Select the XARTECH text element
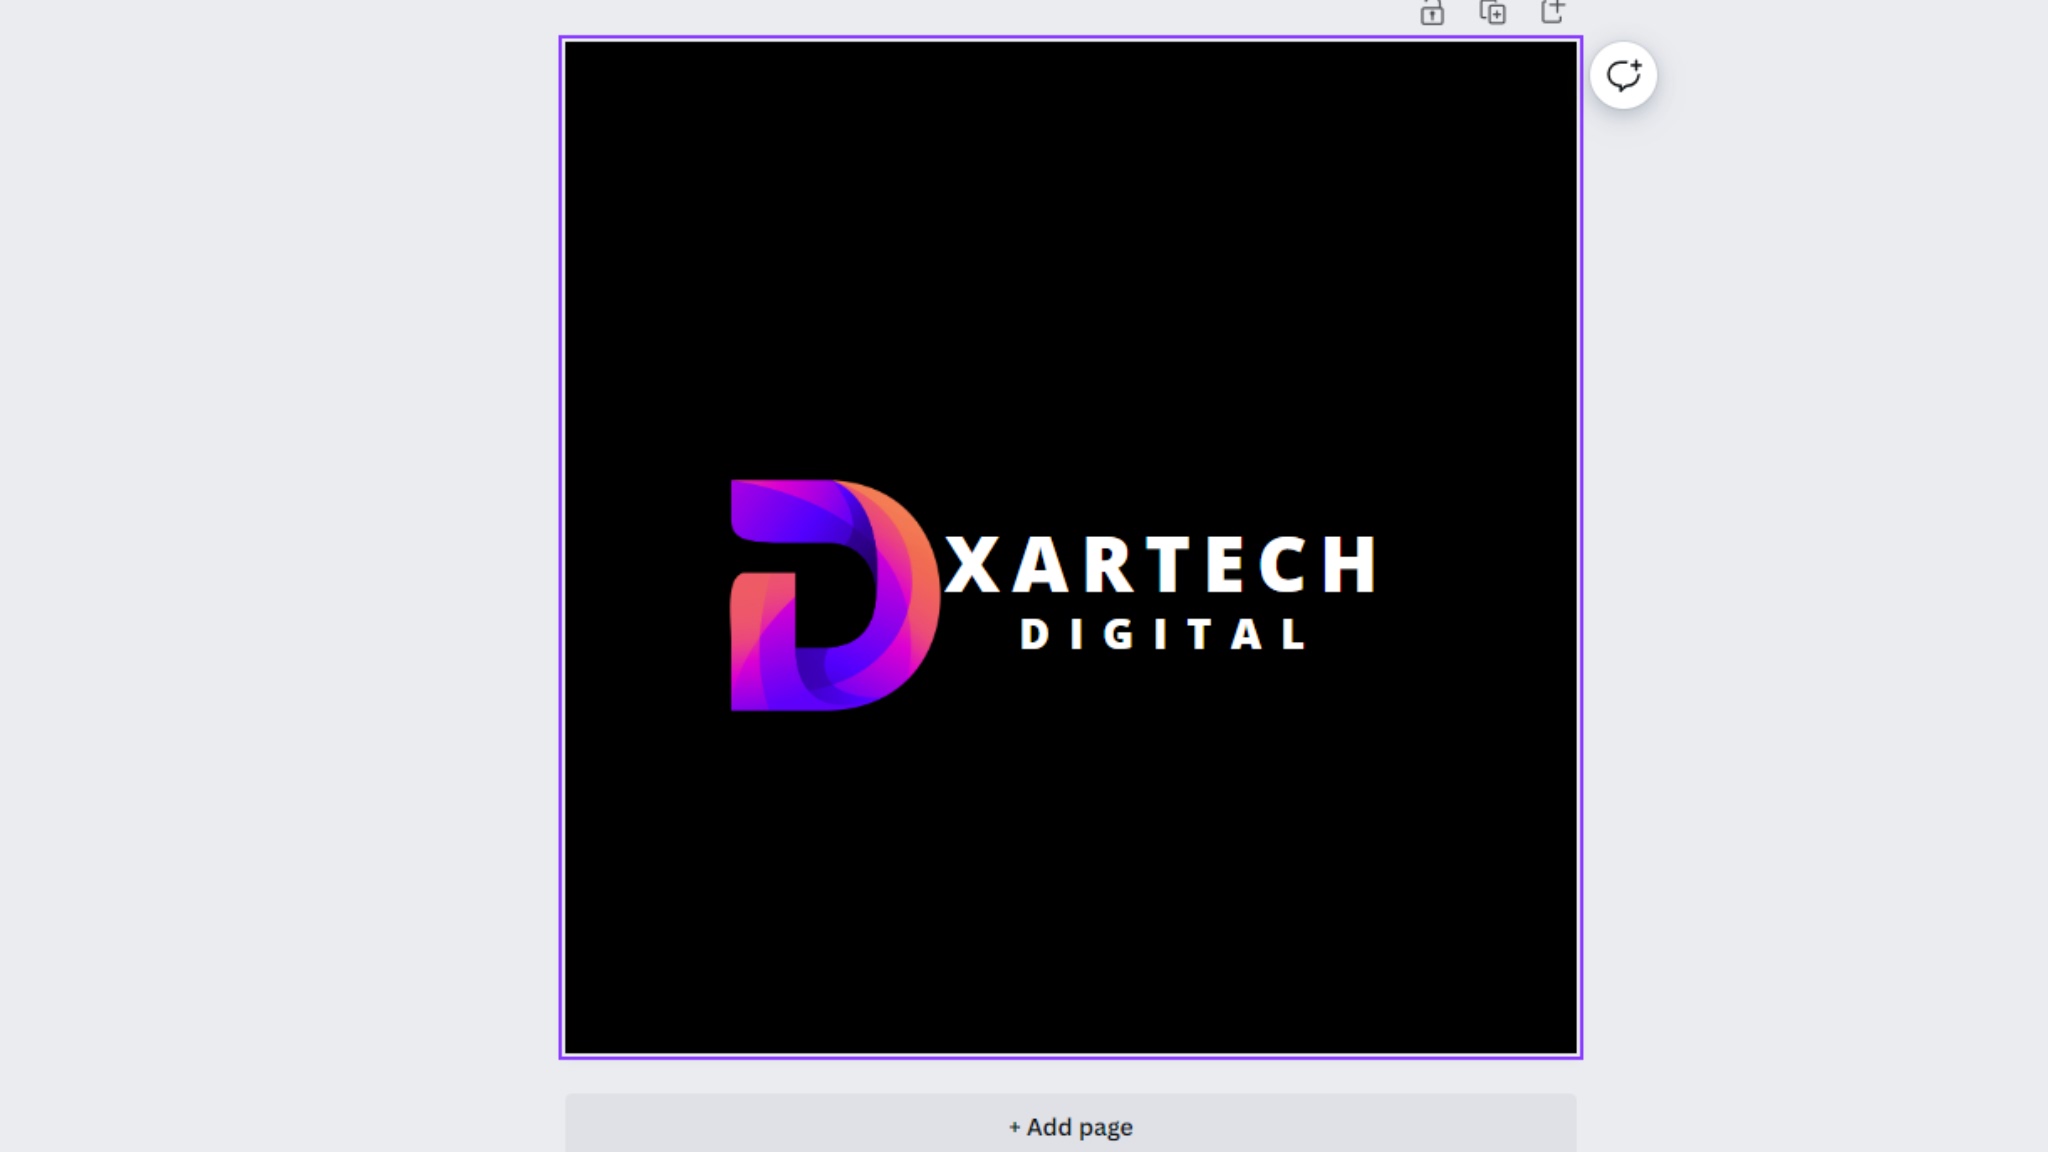The width and height of the screenshot is (2048, 1152). click(1160, 565)
